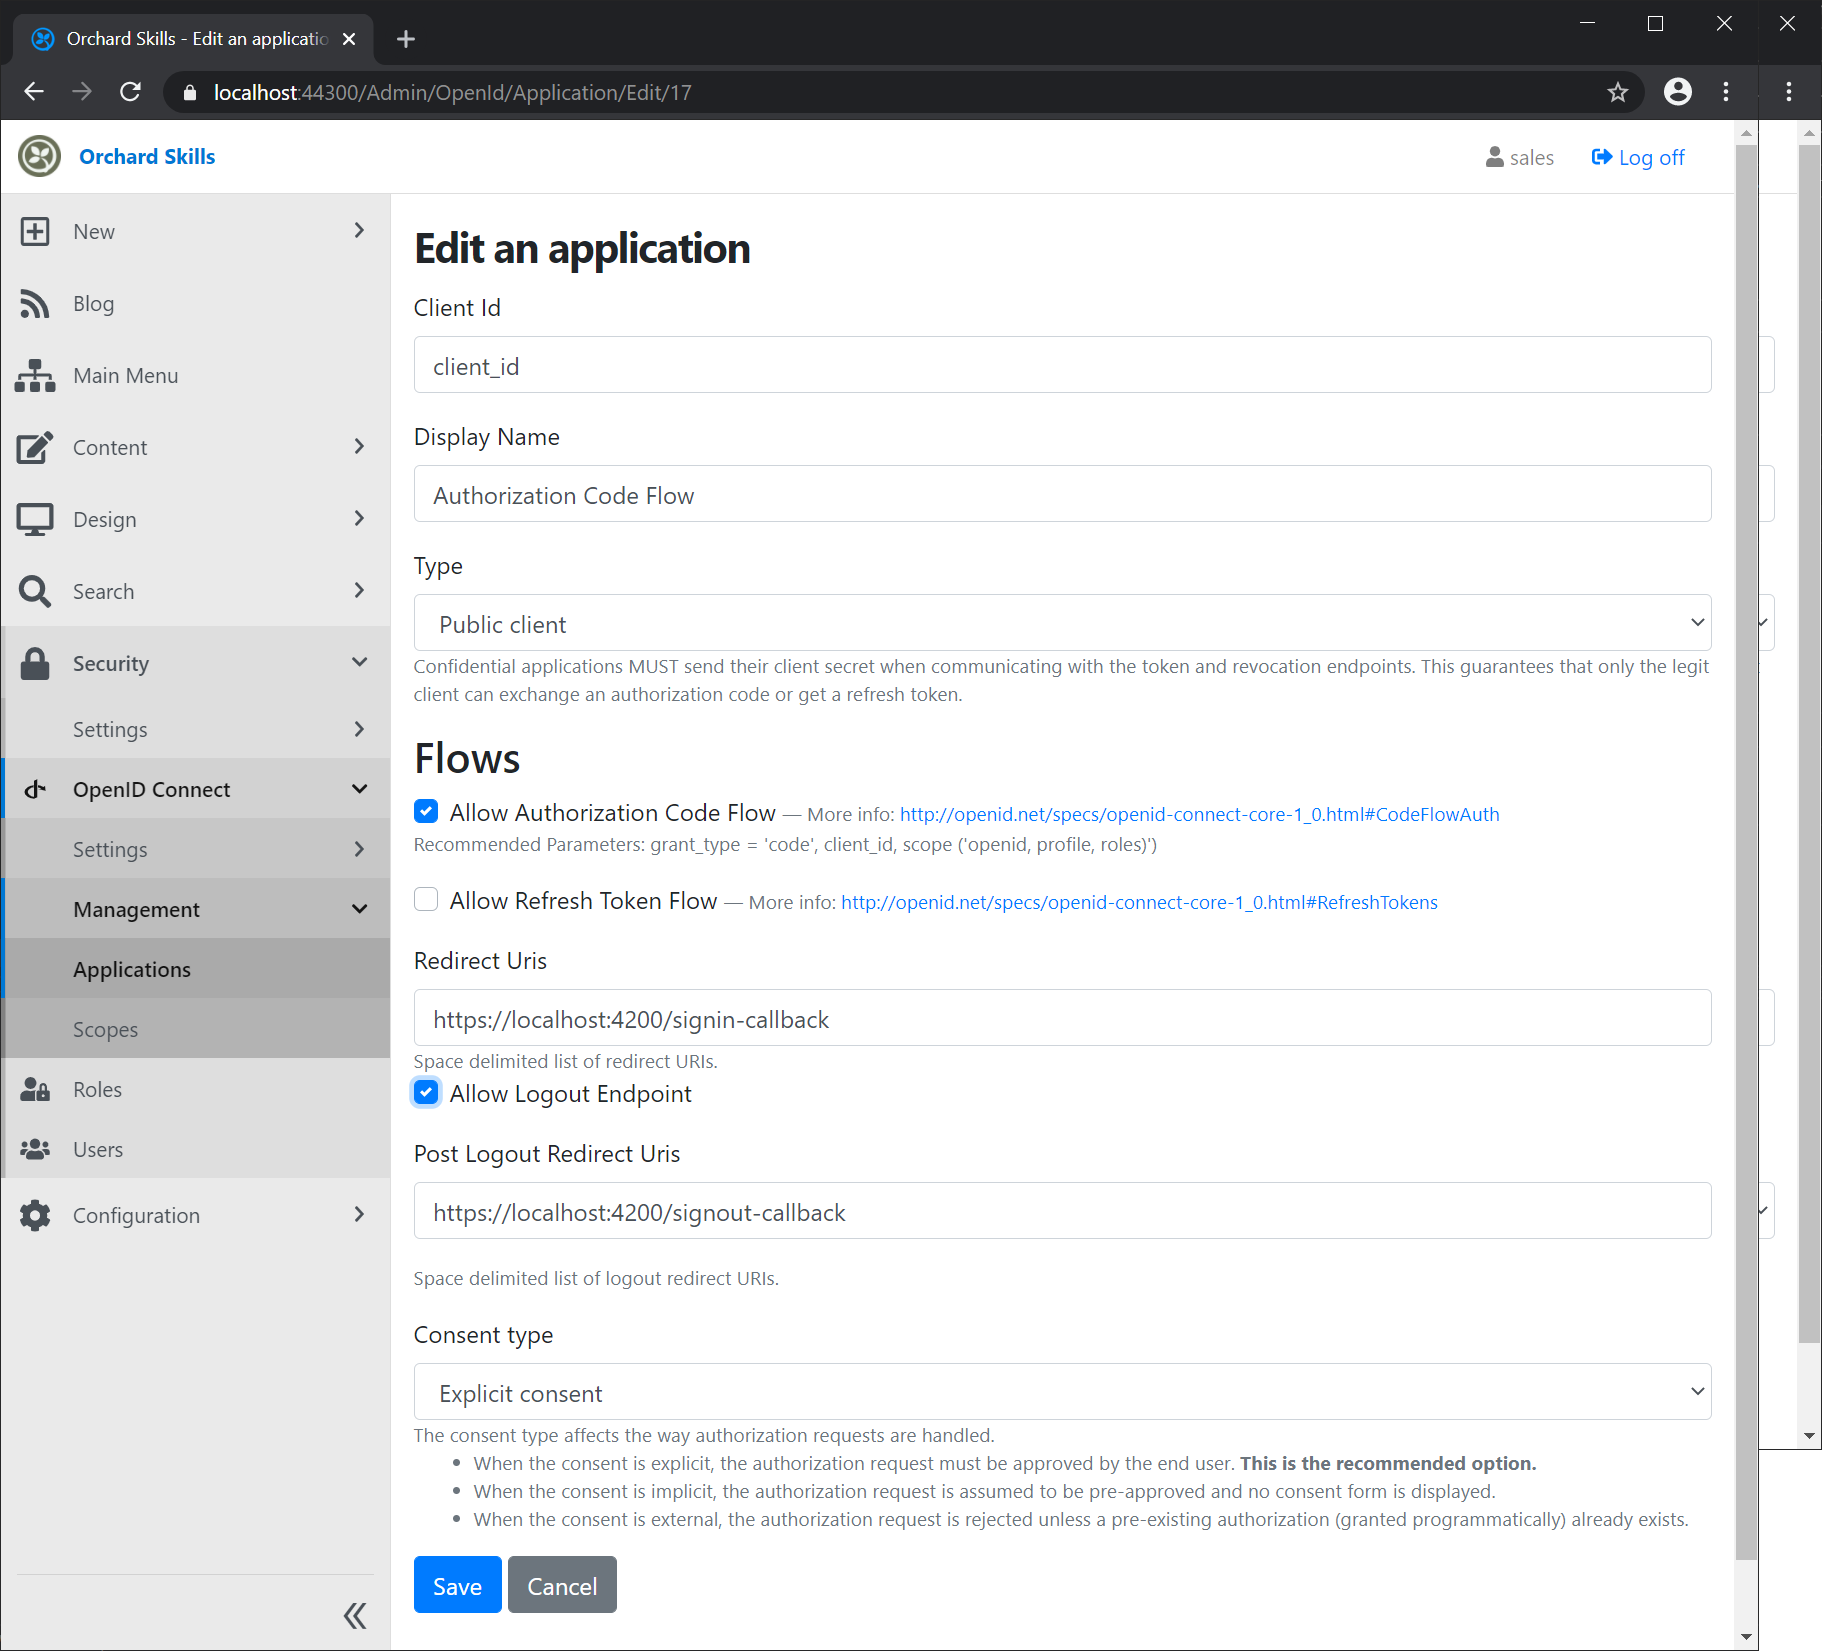1822x1651 pixels.
Task: Click the Content editing icon
Action: pyautogui.click(x=36, y=447)
